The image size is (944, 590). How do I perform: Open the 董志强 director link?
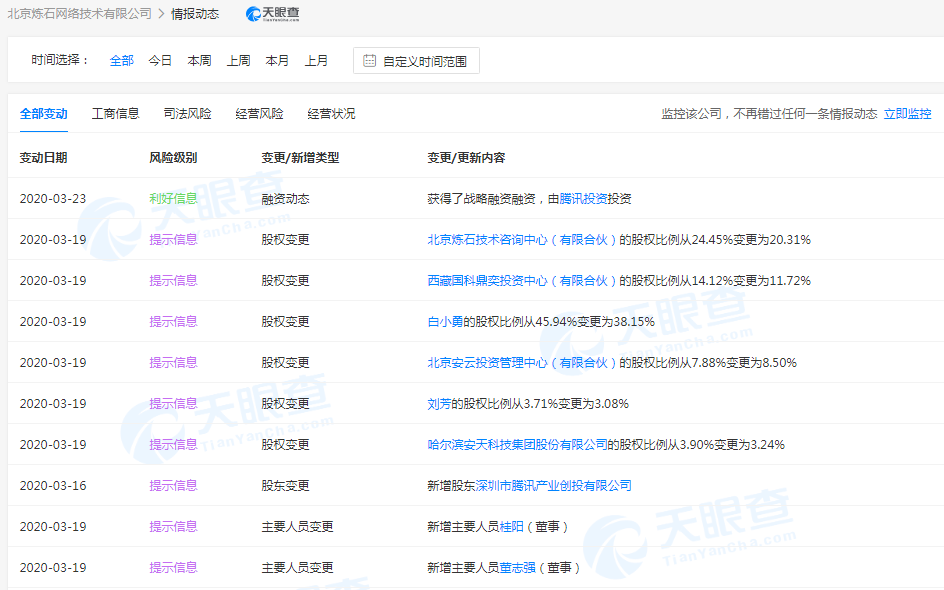point(517,567)
